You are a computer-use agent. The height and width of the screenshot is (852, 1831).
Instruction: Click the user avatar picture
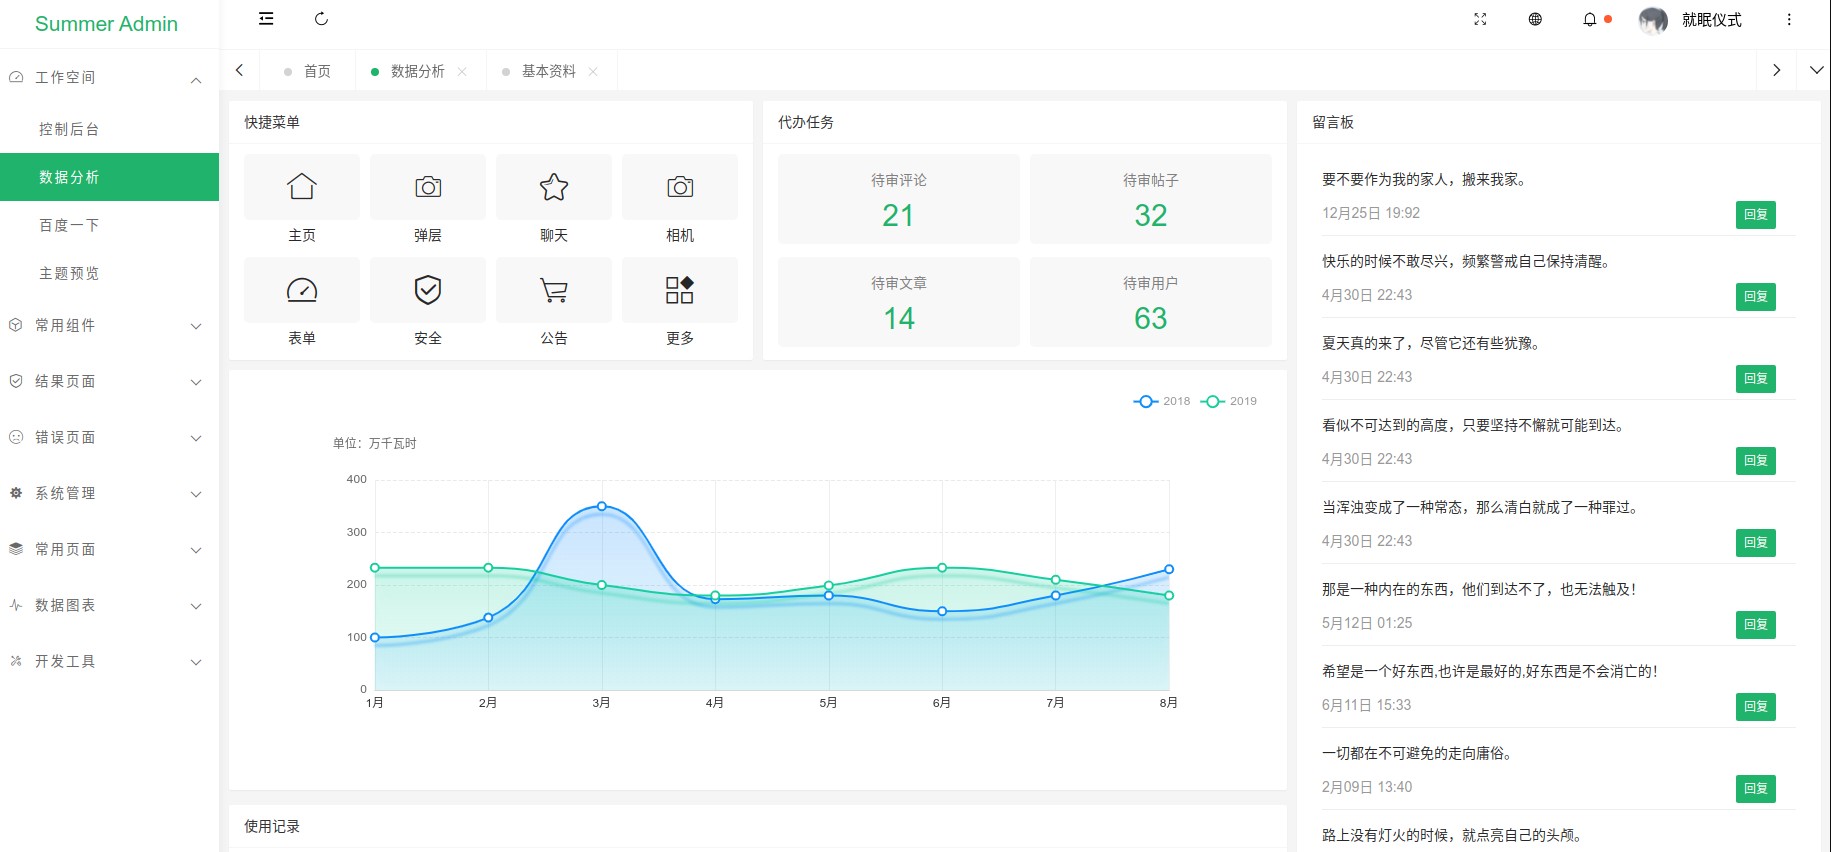1653,20
